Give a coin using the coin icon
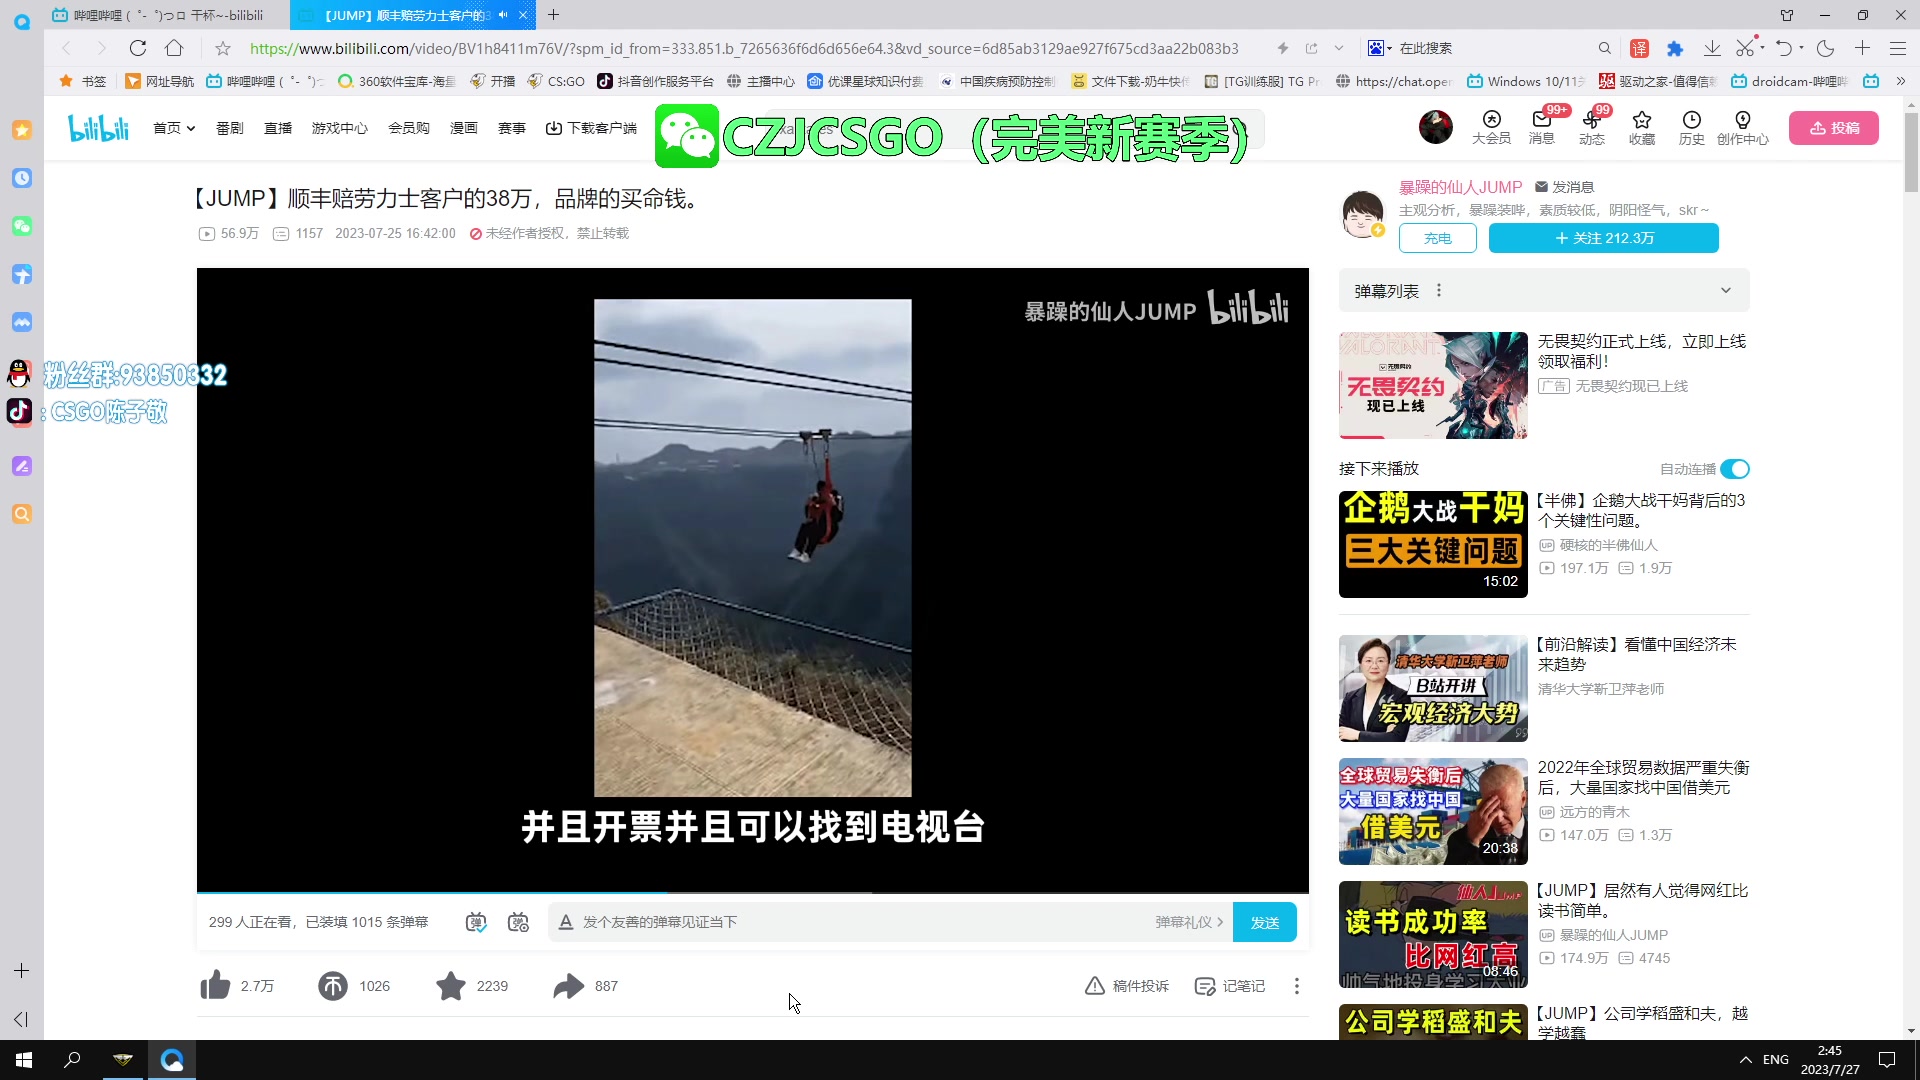This screenshot has height=1080, width=1920. 333,986
